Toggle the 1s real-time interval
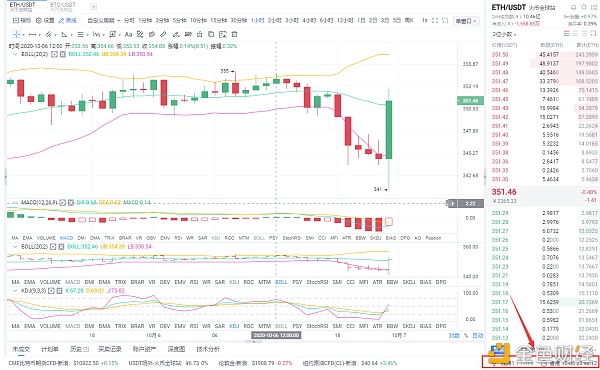The image size is (600, 370). 424,20
